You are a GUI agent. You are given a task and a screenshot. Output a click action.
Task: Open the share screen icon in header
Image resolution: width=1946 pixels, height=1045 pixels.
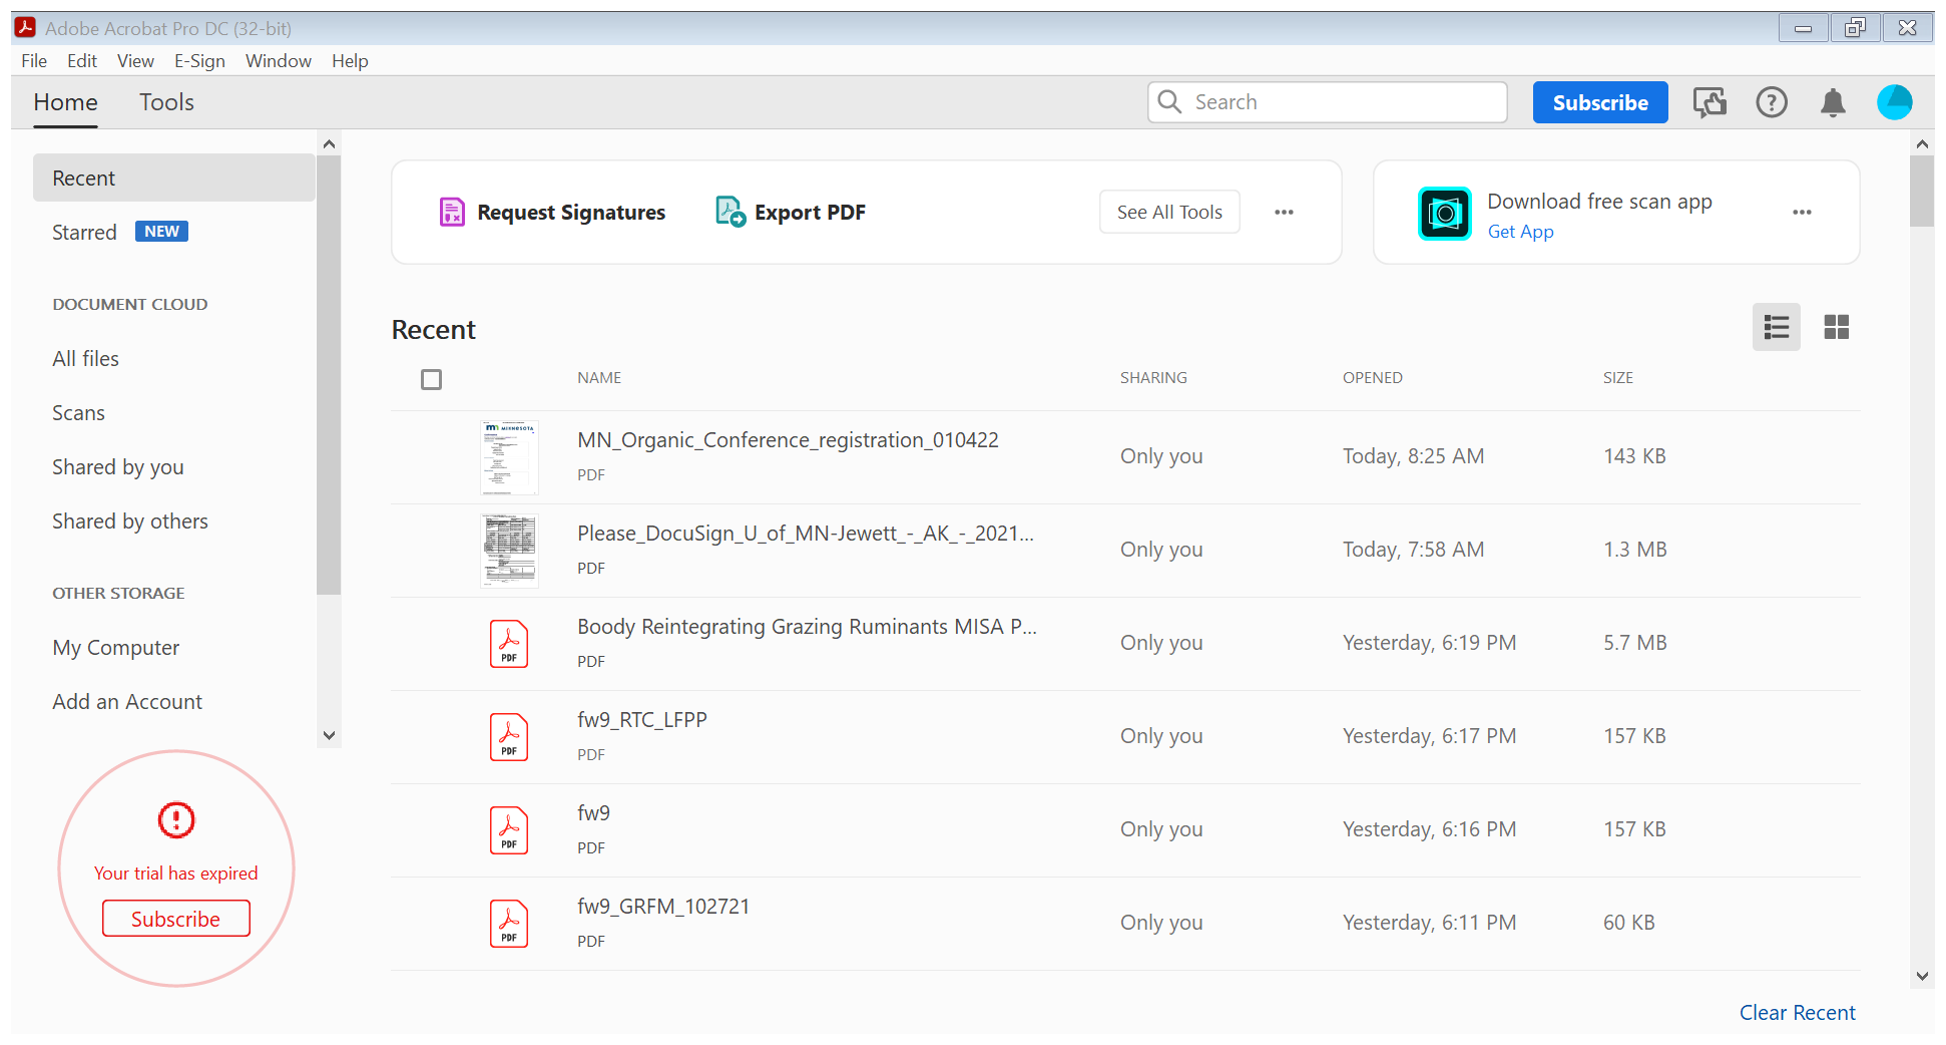(x=1710, y=102)
